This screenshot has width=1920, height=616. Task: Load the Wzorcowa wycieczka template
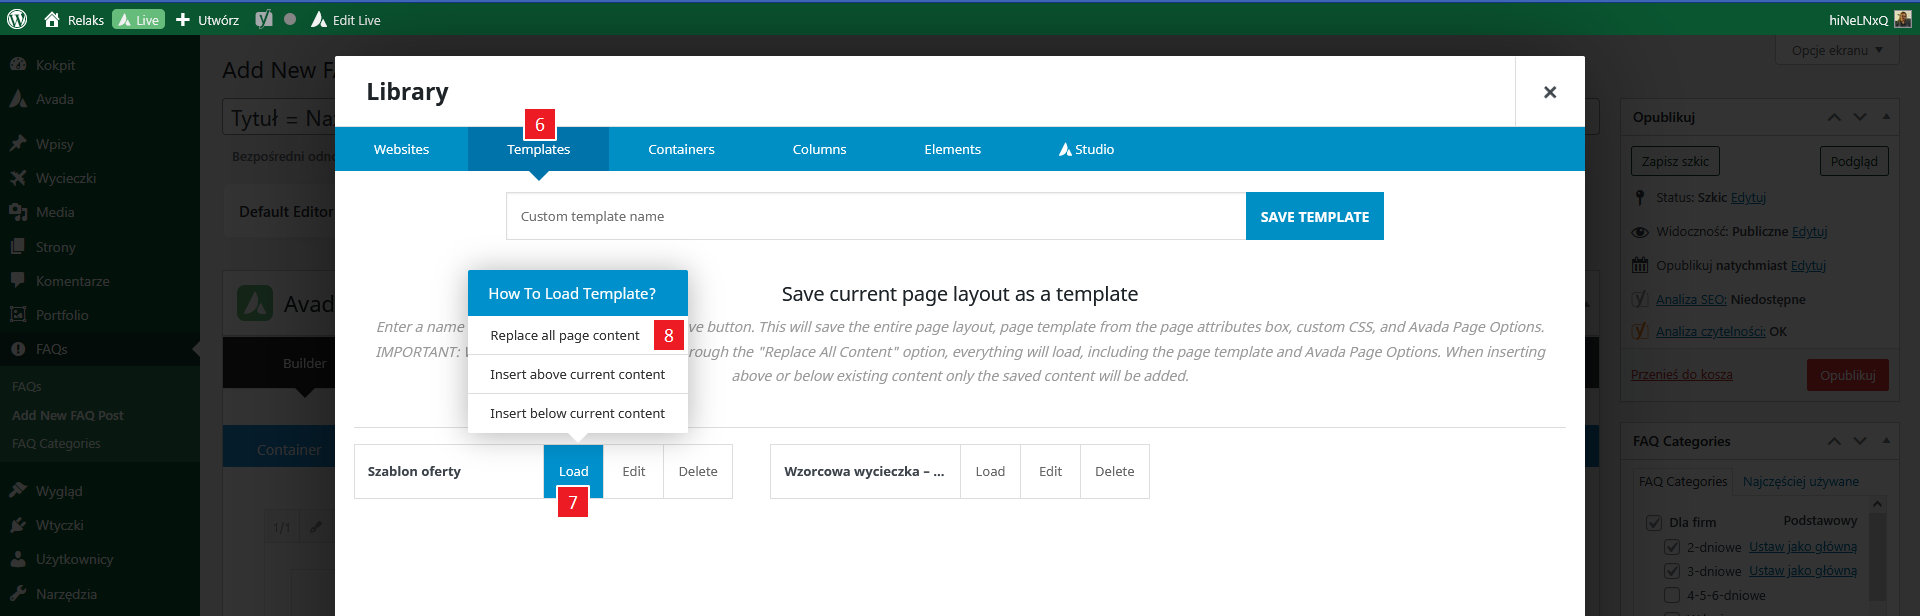990,472
